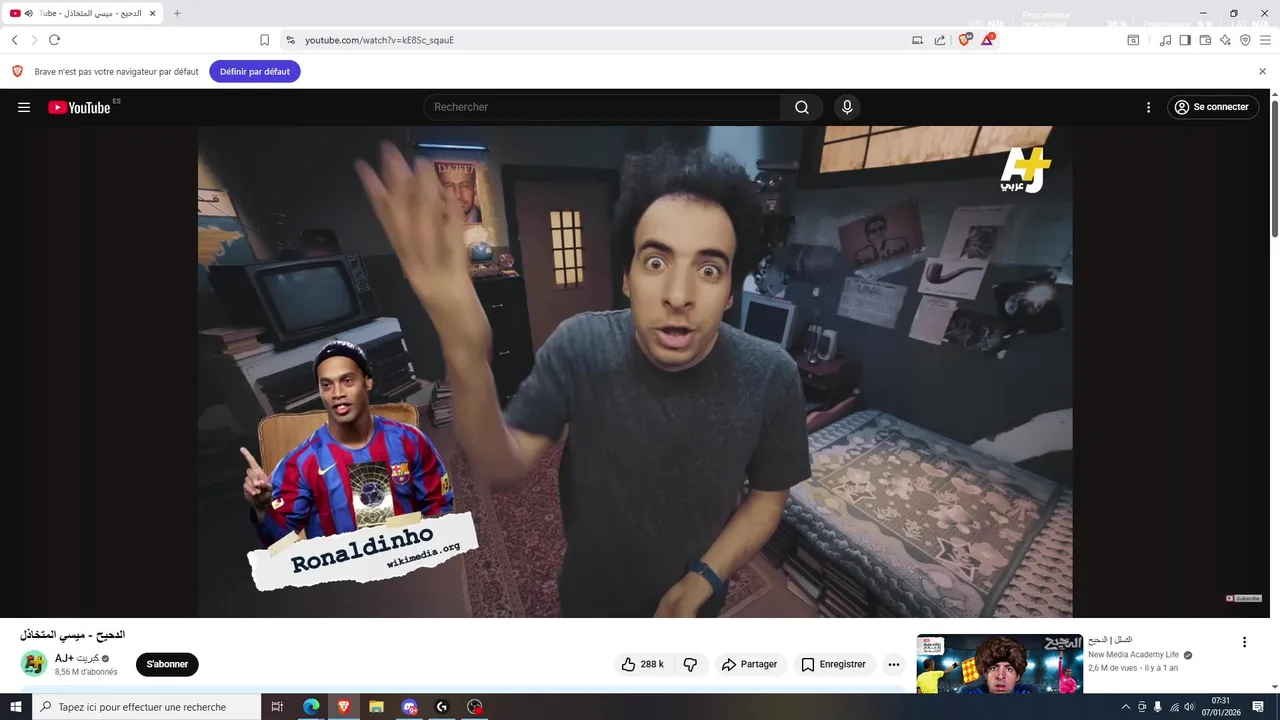Viewport: 1280px width, 720px height.
Task: Click Définir par défaut button
Action: (x=255, y=72)
